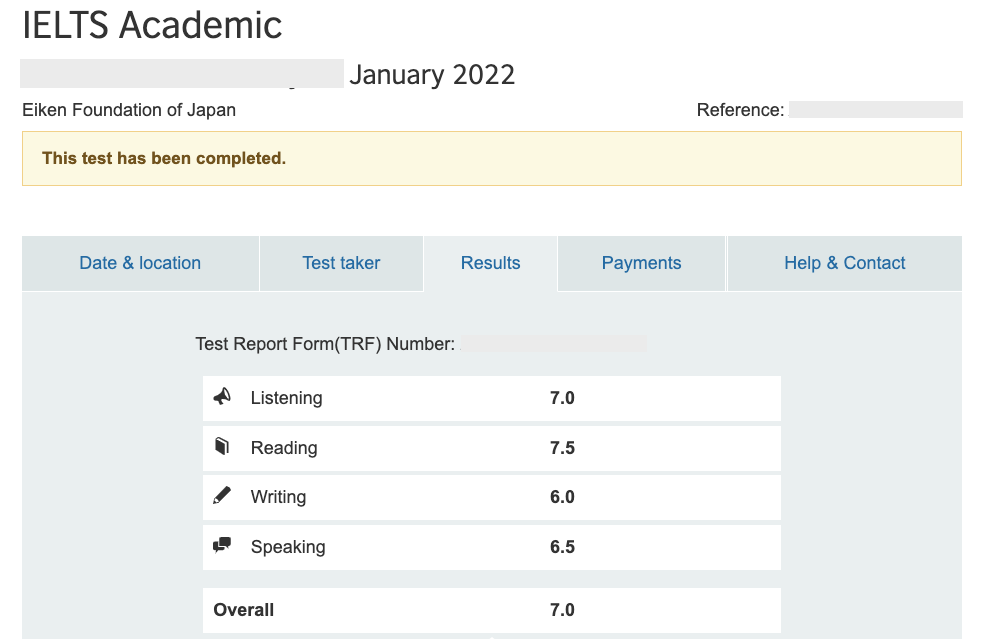
Task: Click the Listening megaphone icon
Action: [x=222, y=397]
